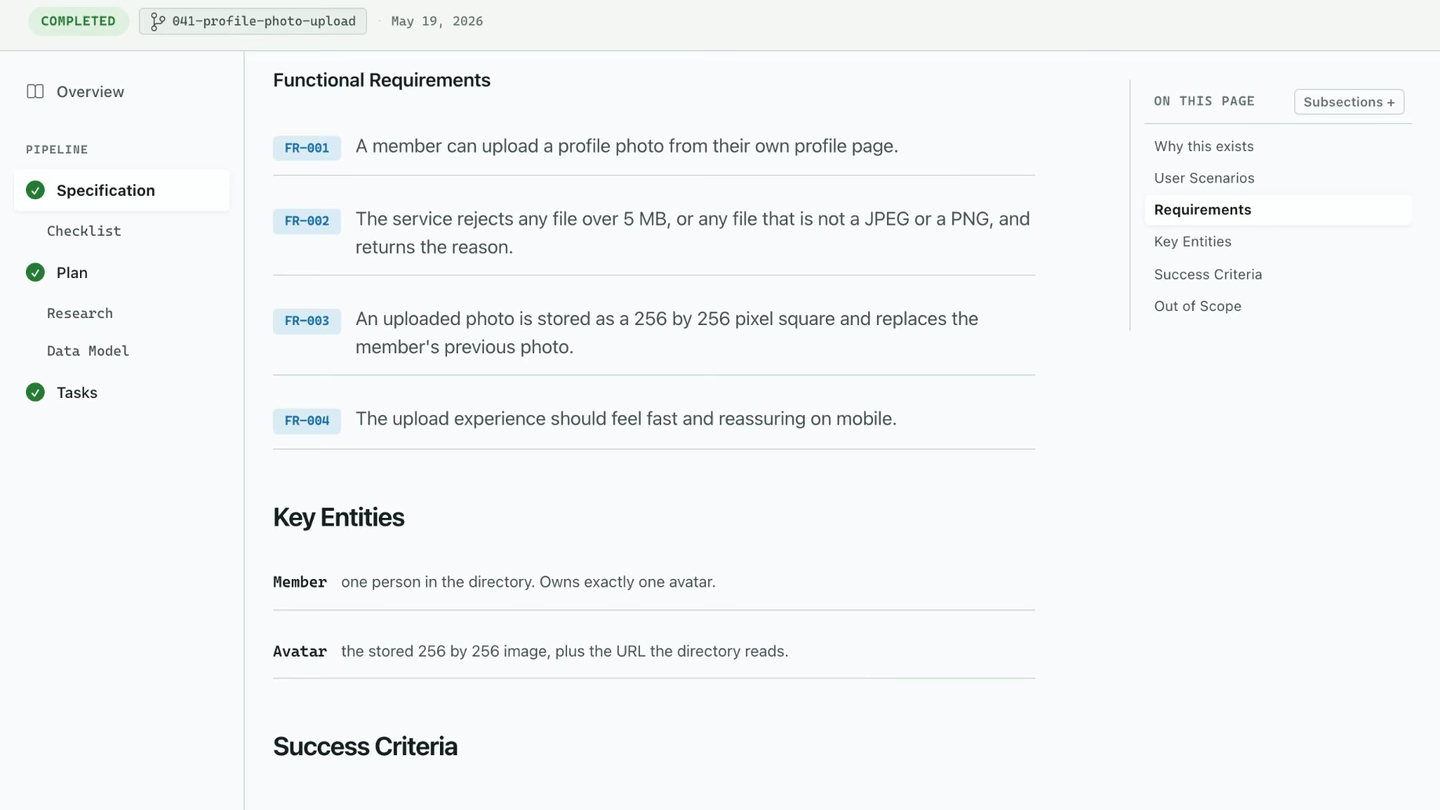
Task: Jump to Requirements in page outline
Action: click(1278, 210)
